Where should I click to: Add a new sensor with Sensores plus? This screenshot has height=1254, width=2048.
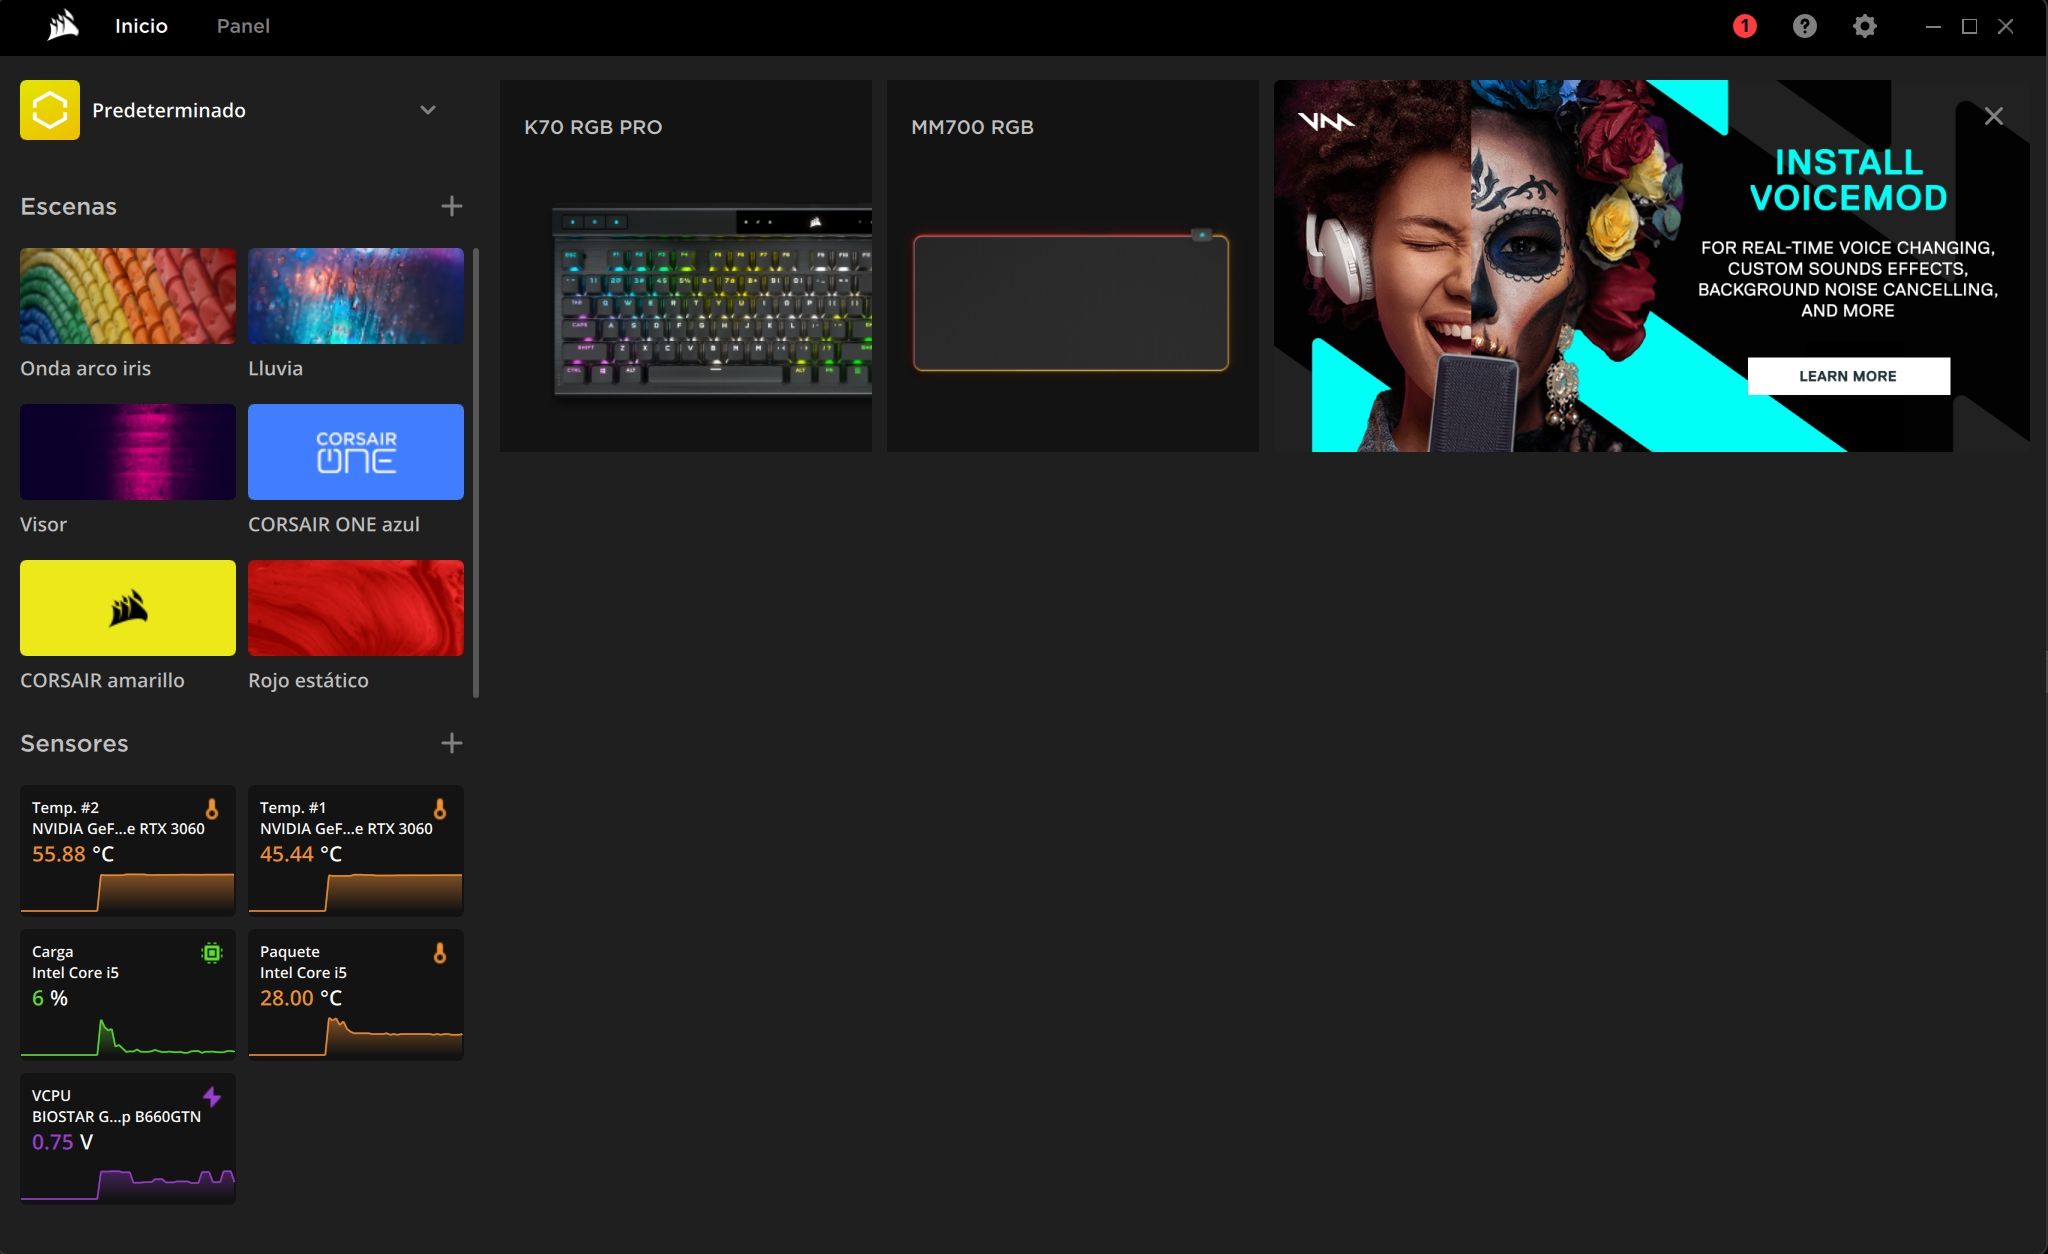pyautogui.click(x=452, y=743)
